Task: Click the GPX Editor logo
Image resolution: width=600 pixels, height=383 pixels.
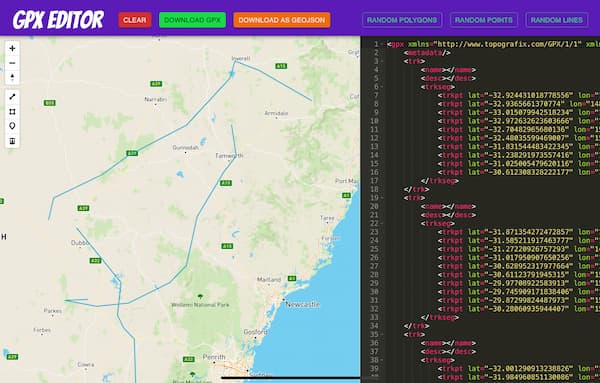Action: [x=58, y=20]
